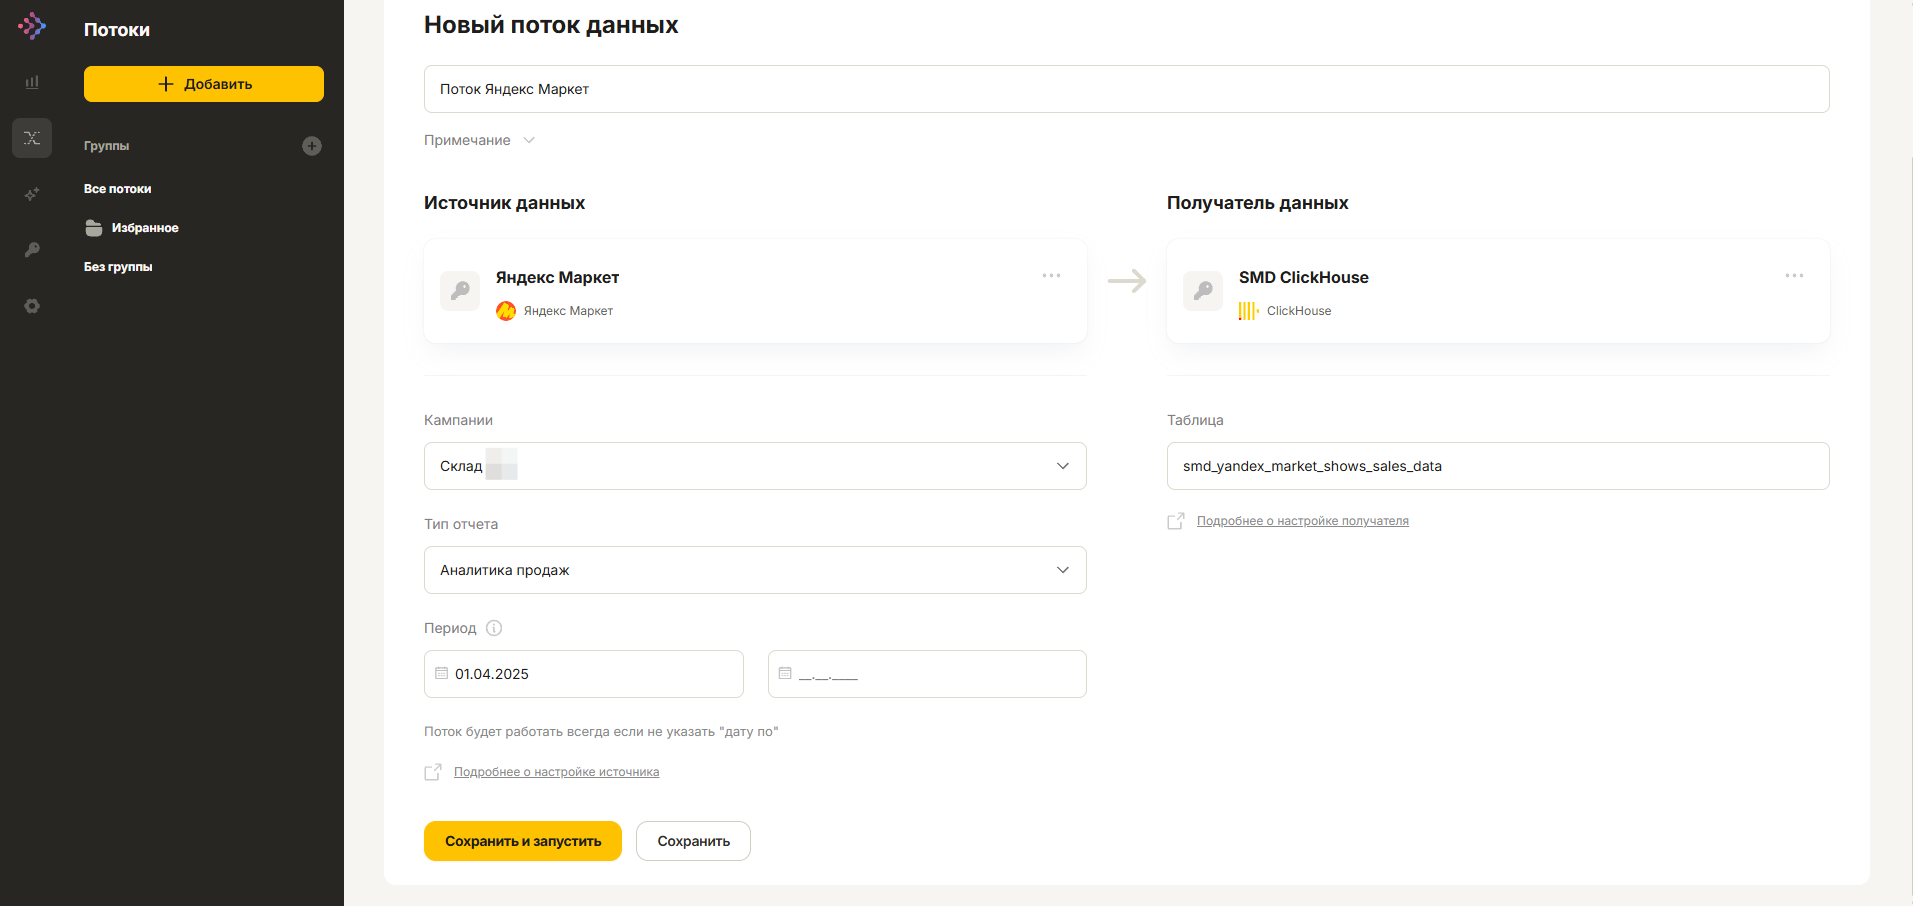The image size is (1913, 906).
Task: Edit the Таблица field smd_yandex_market_shows_sales_data
Action: tap(1498, 466)
